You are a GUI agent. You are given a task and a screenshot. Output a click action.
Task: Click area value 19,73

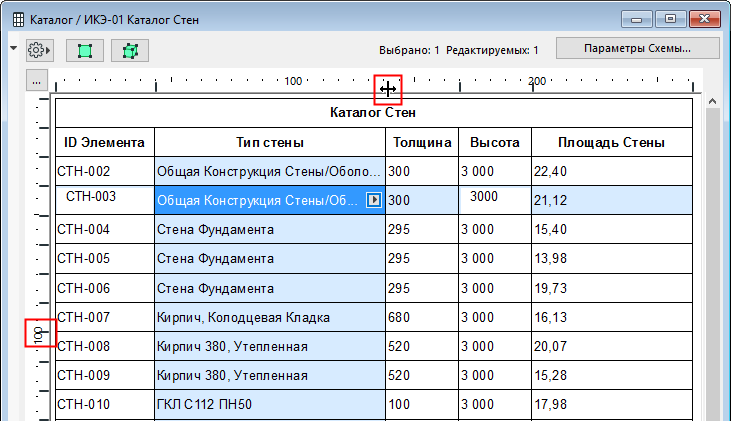(612, 288)
